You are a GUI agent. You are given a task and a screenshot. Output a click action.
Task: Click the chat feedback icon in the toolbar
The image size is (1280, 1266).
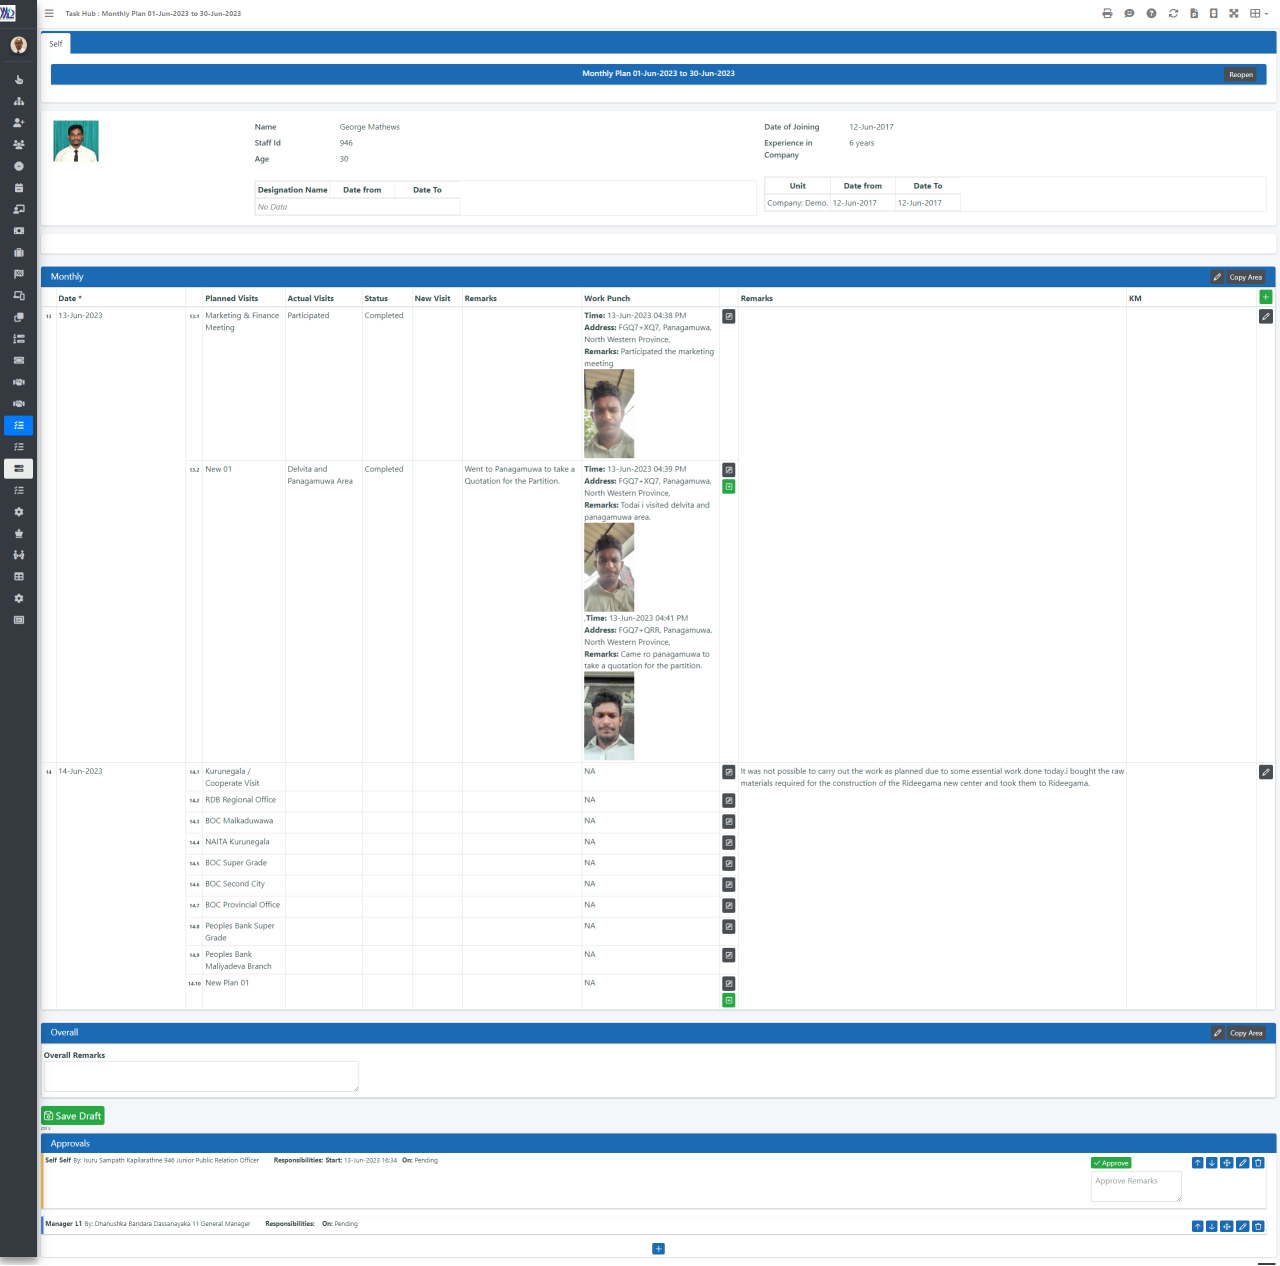pos(1130,13)
